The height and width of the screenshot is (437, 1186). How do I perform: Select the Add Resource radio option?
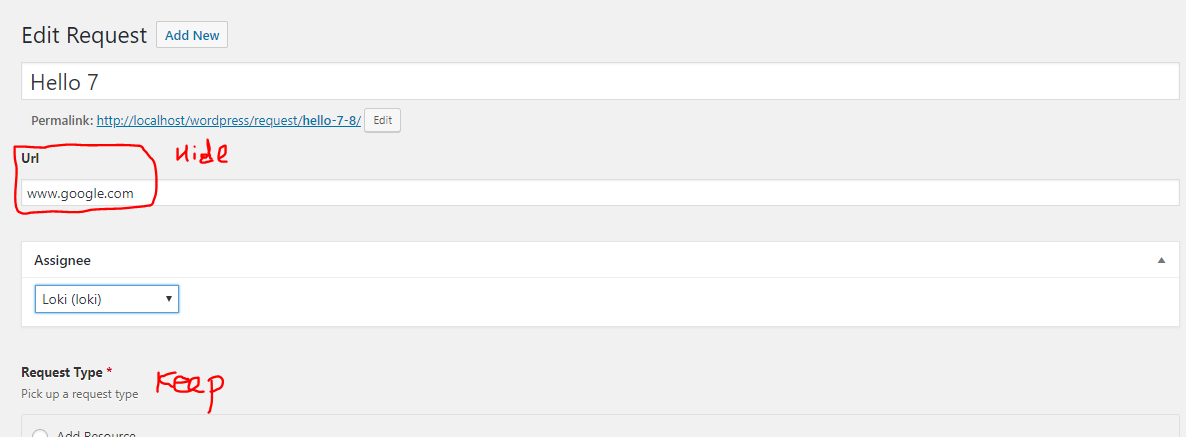(40, 434)
